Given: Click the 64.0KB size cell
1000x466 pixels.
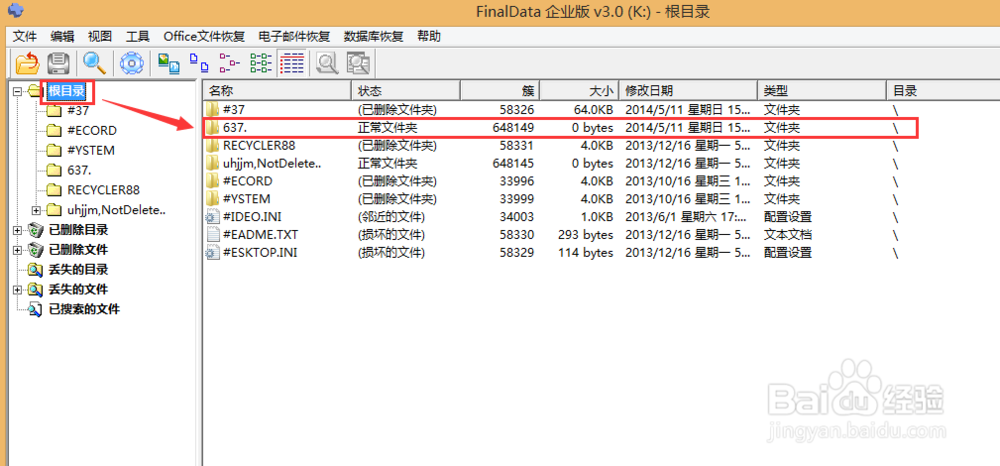Looking at the screenshot, I should pyautogui.click(x=594, y=110).
